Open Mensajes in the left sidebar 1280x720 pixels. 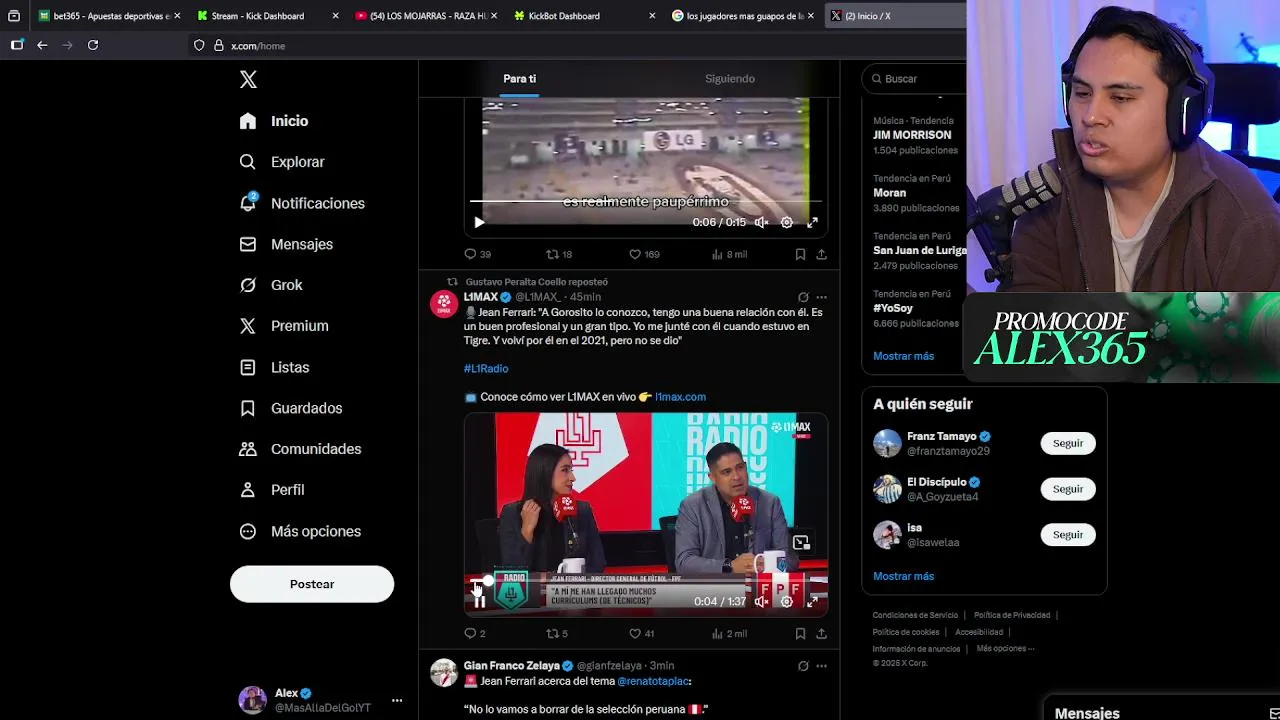point(286,244)
